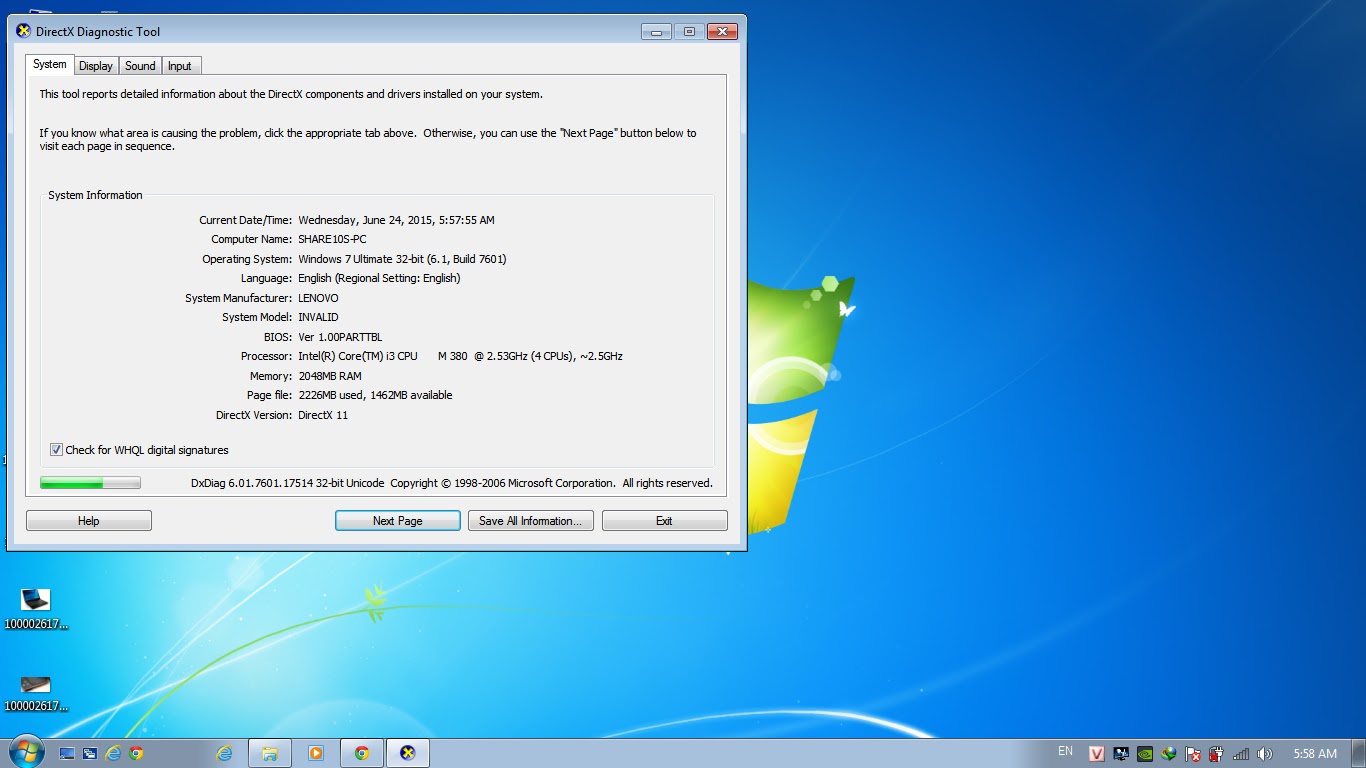This screenshot has height=768, width=1366.
Task: Open red V antivirus tray icon
Action: [1097, 754]
